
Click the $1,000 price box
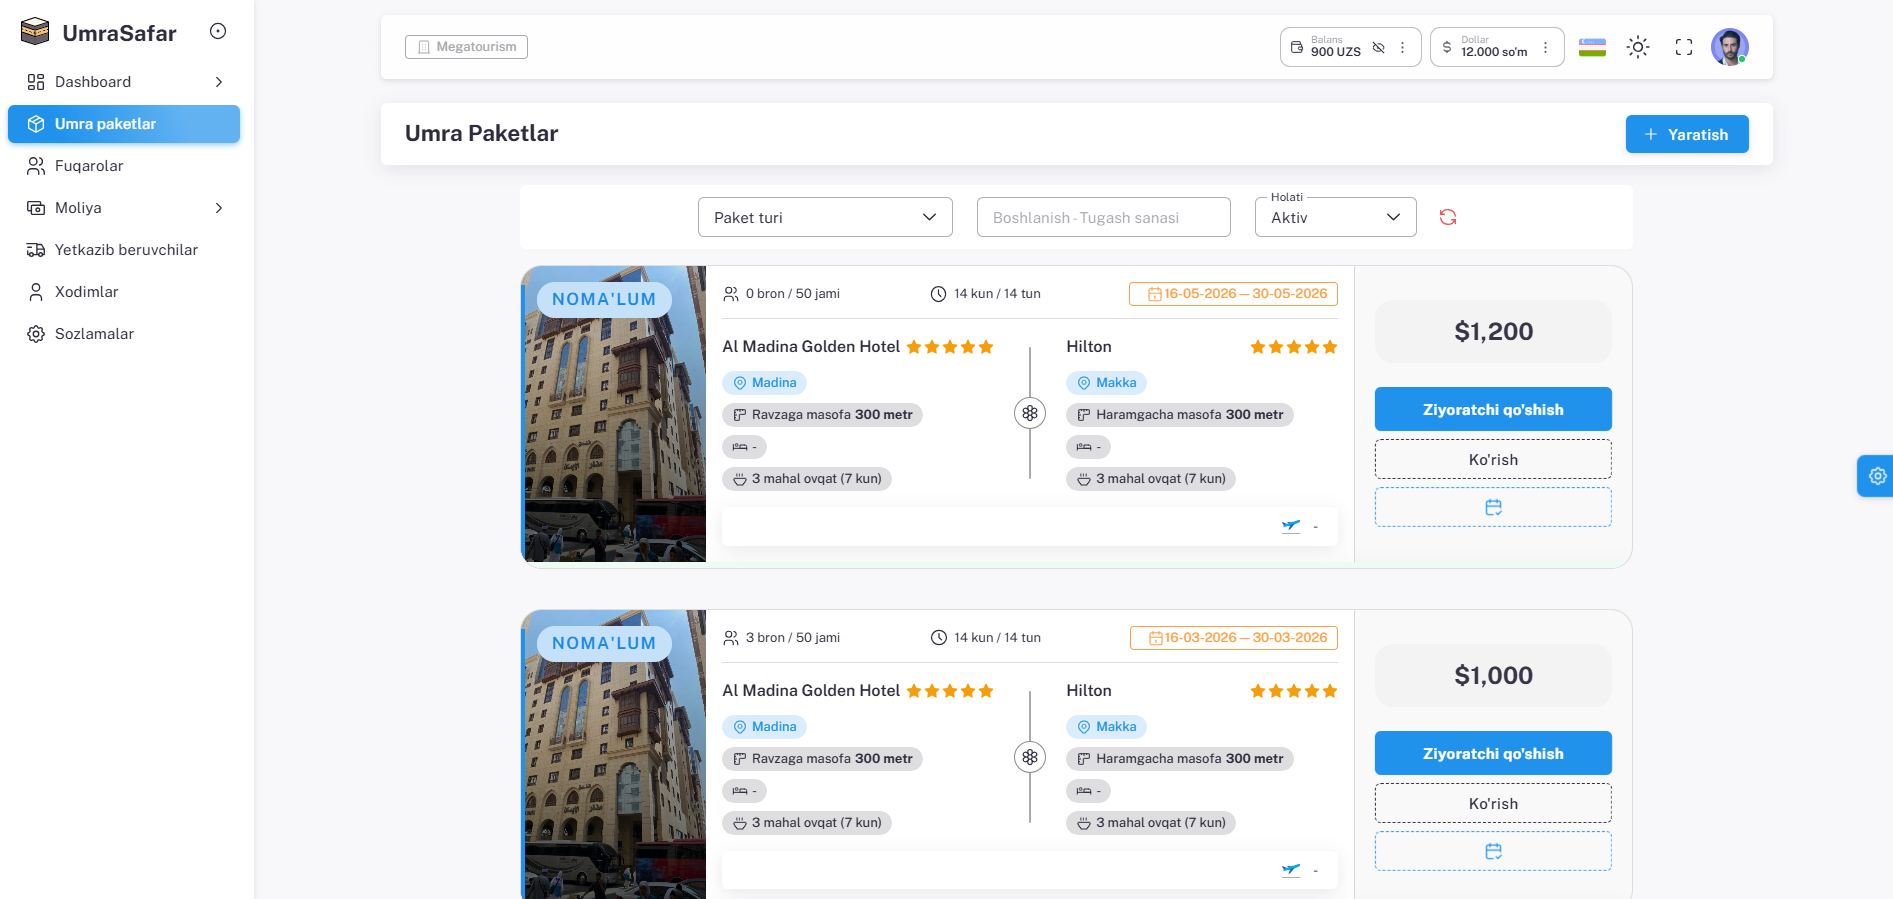coord(1493,675)
